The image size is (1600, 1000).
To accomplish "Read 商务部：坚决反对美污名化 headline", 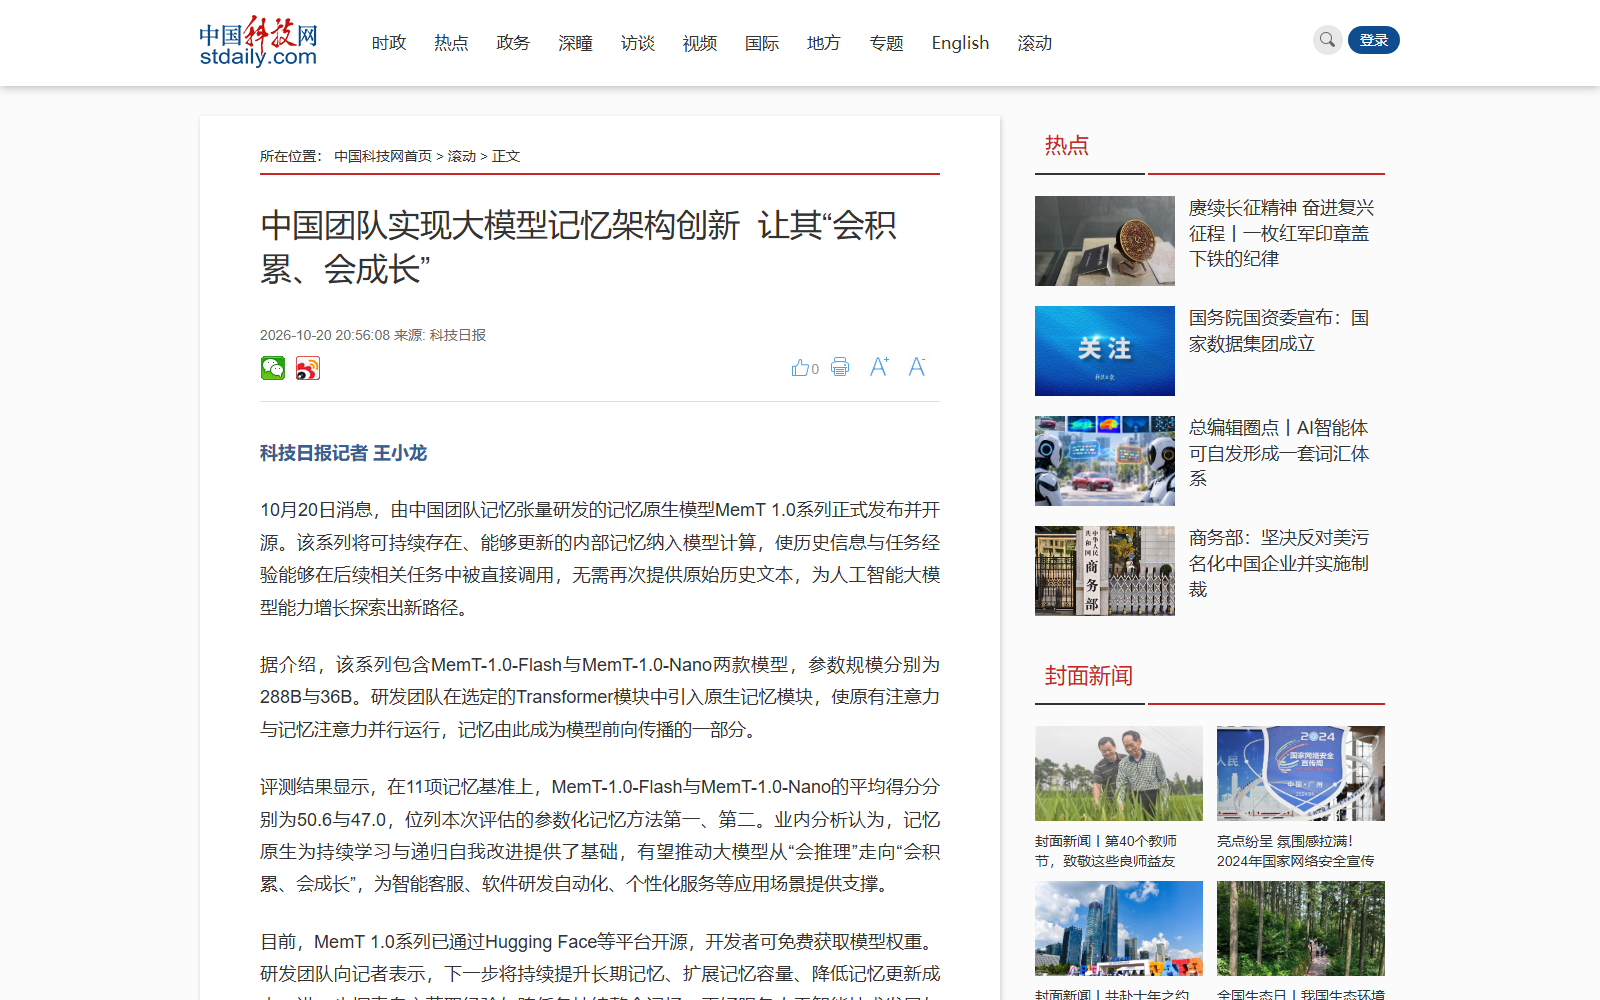I will click(x=1279, y=563).
